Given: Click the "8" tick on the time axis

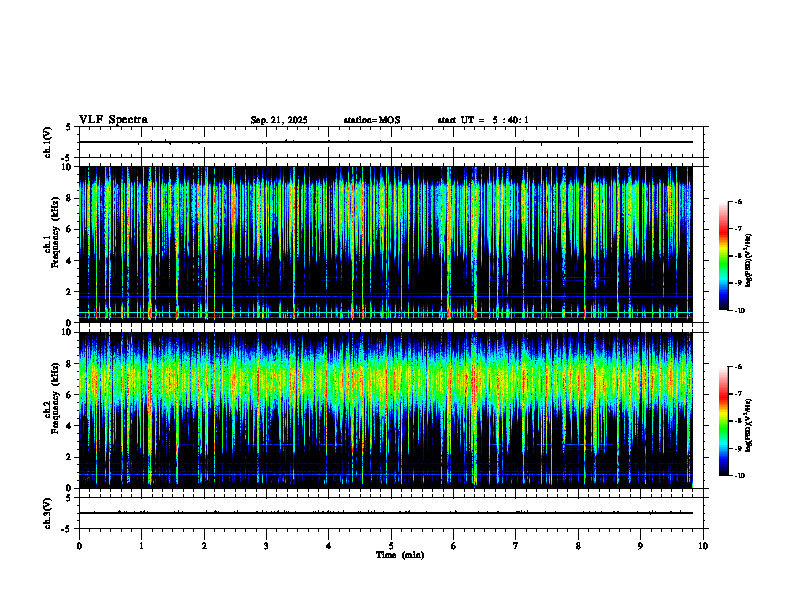Looking at the screenshot, I should (578, 546).
